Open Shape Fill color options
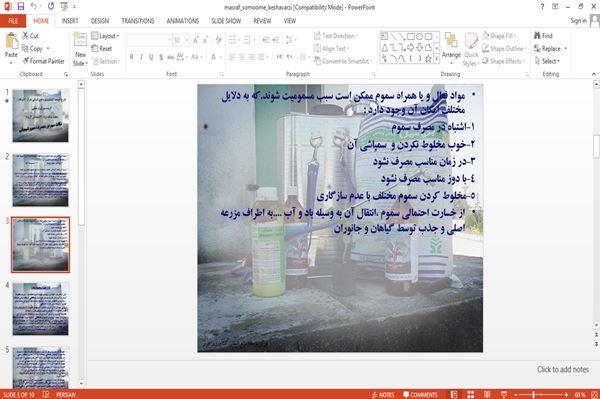 [499, 36]
